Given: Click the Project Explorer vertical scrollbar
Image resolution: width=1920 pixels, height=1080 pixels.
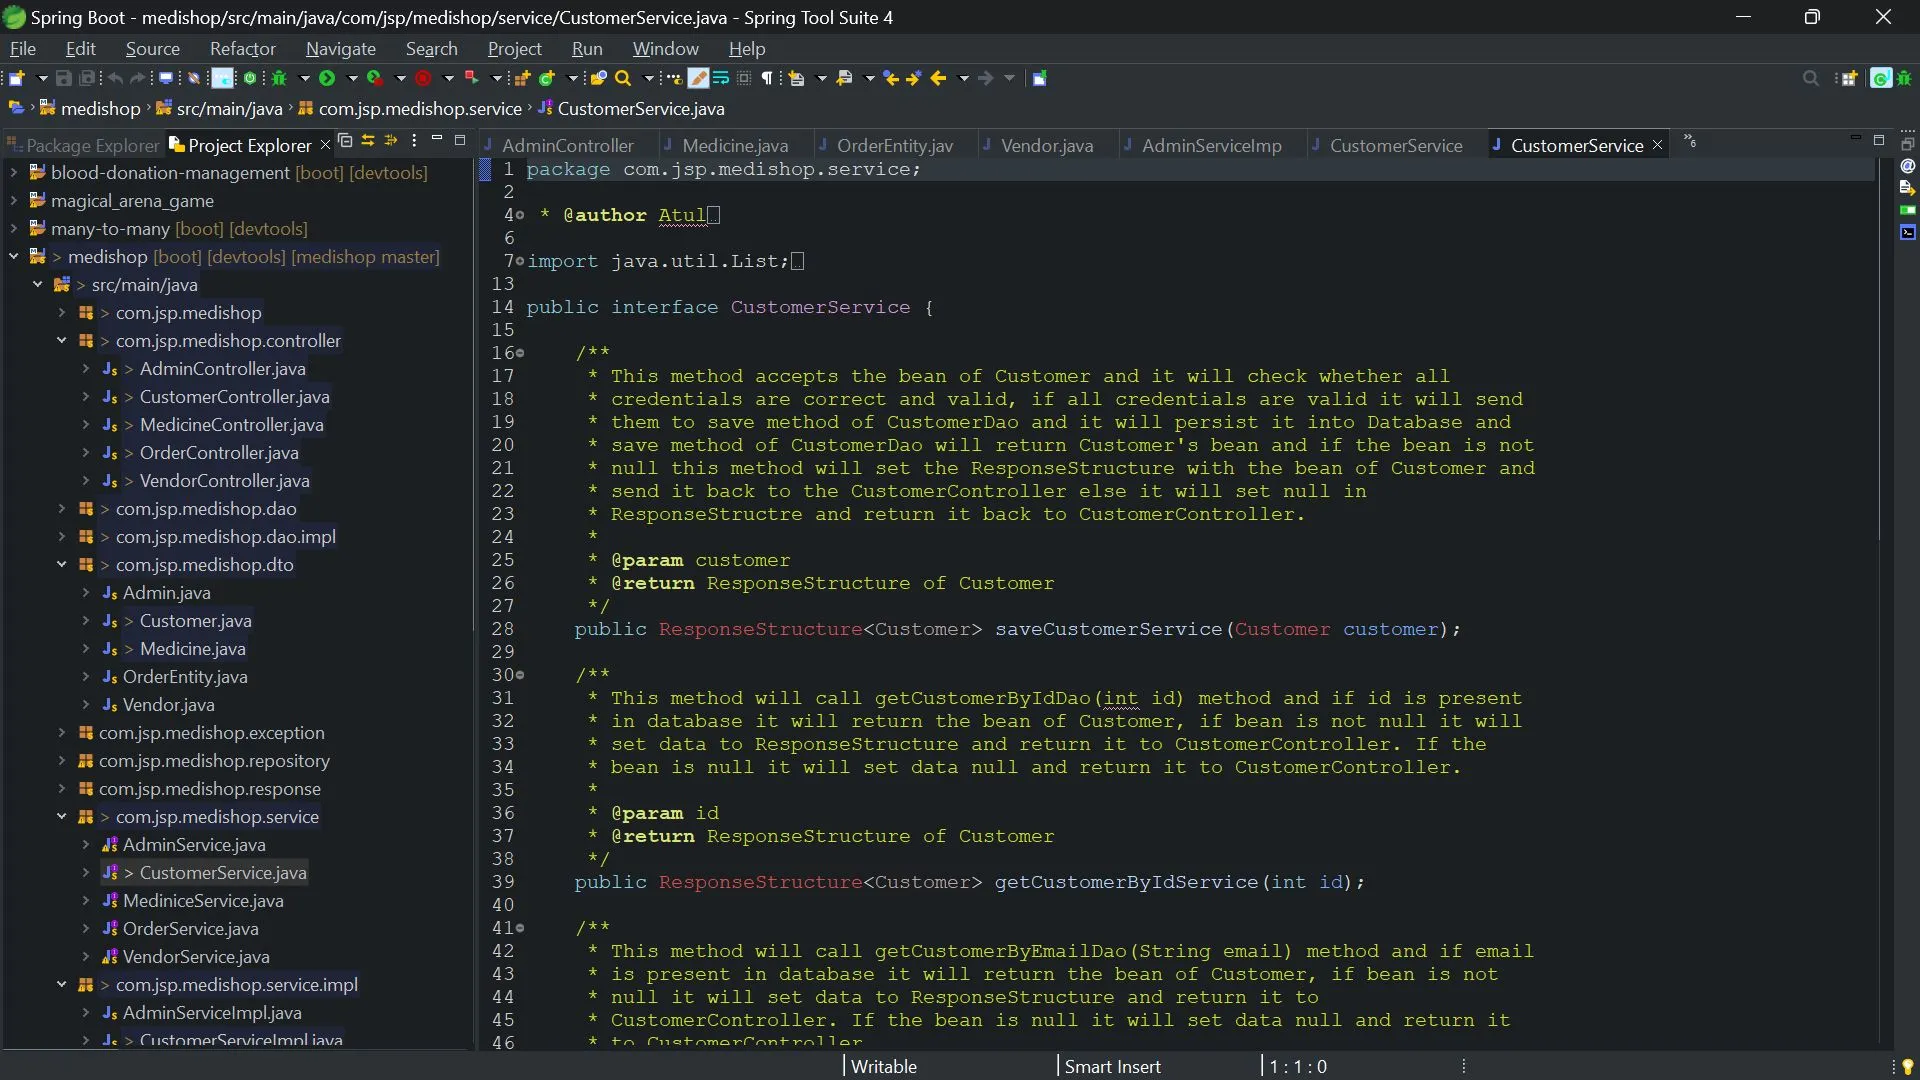Looking at the screenshot, I should point(473,395).
